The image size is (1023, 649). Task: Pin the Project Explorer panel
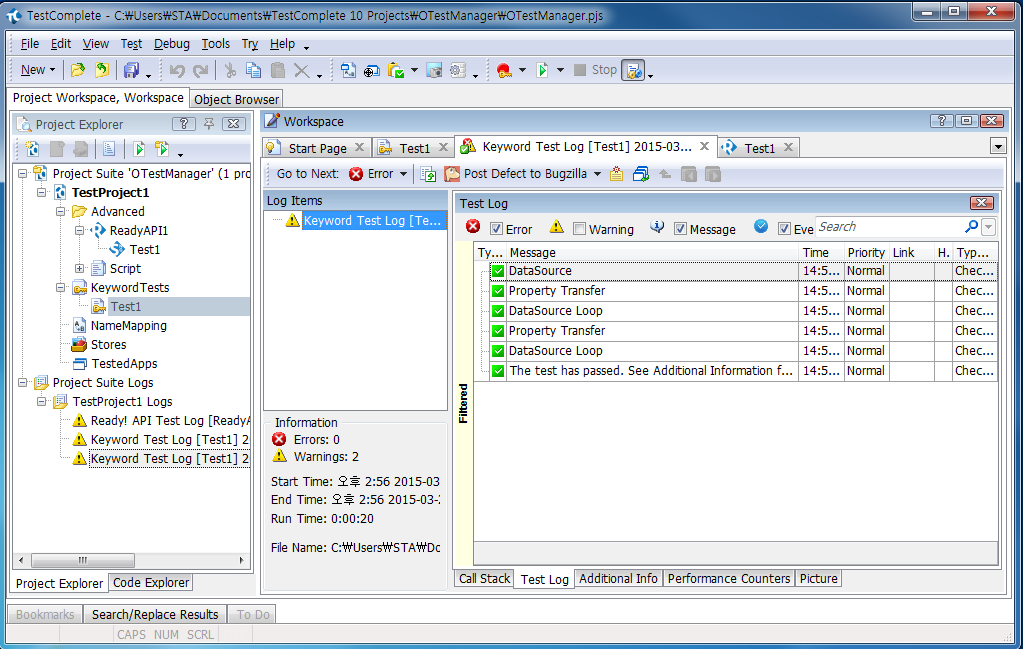pyautogui.click(x=209, y=124)
